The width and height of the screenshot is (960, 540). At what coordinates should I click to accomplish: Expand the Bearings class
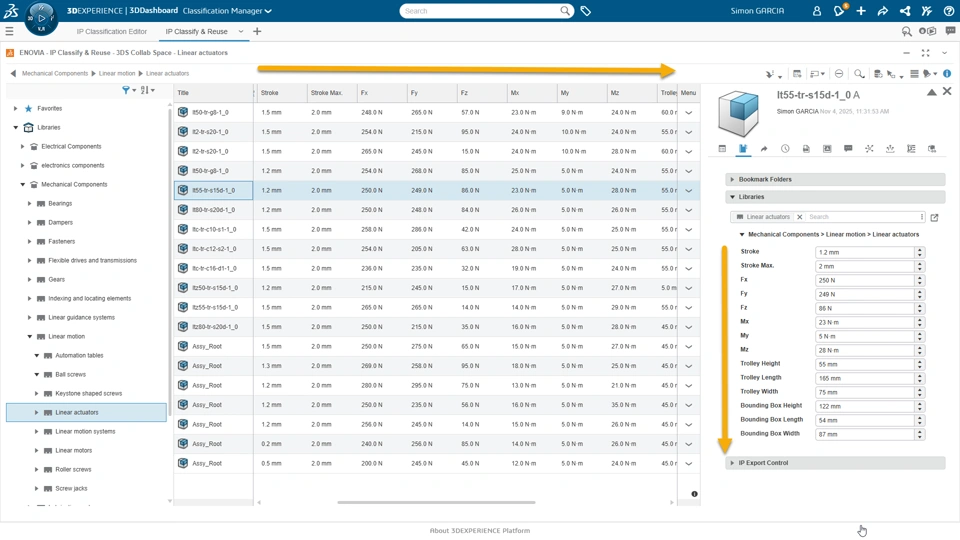[x=29, y=203]
